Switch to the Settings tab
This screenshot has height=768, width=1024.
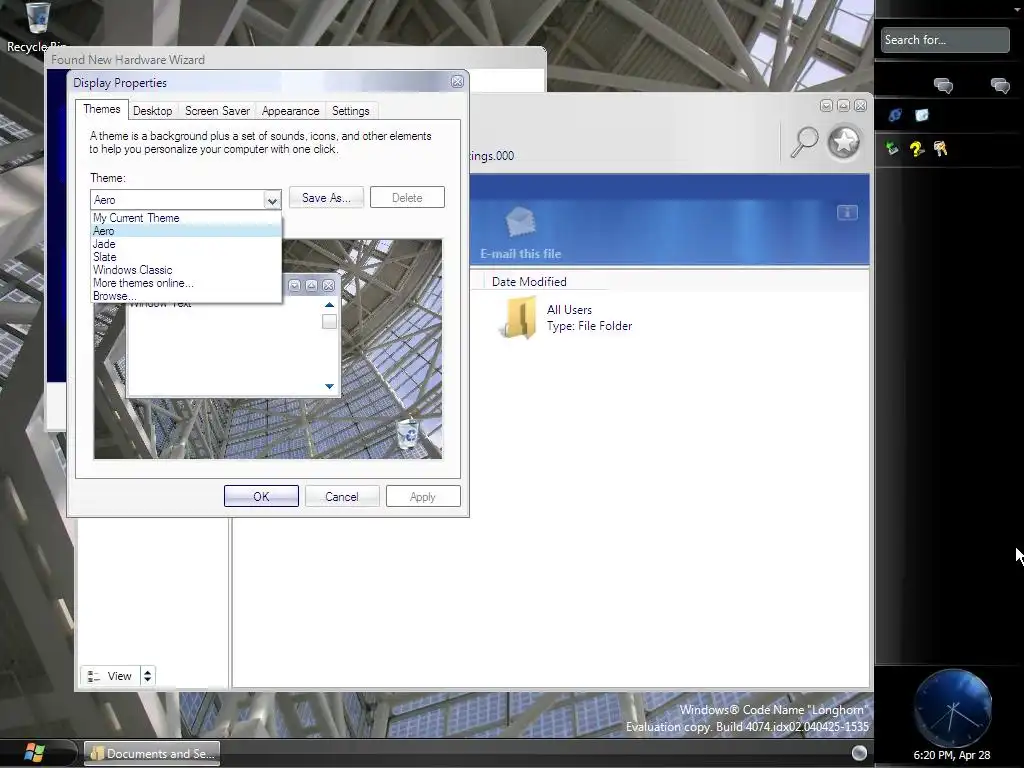click(351, 111)
